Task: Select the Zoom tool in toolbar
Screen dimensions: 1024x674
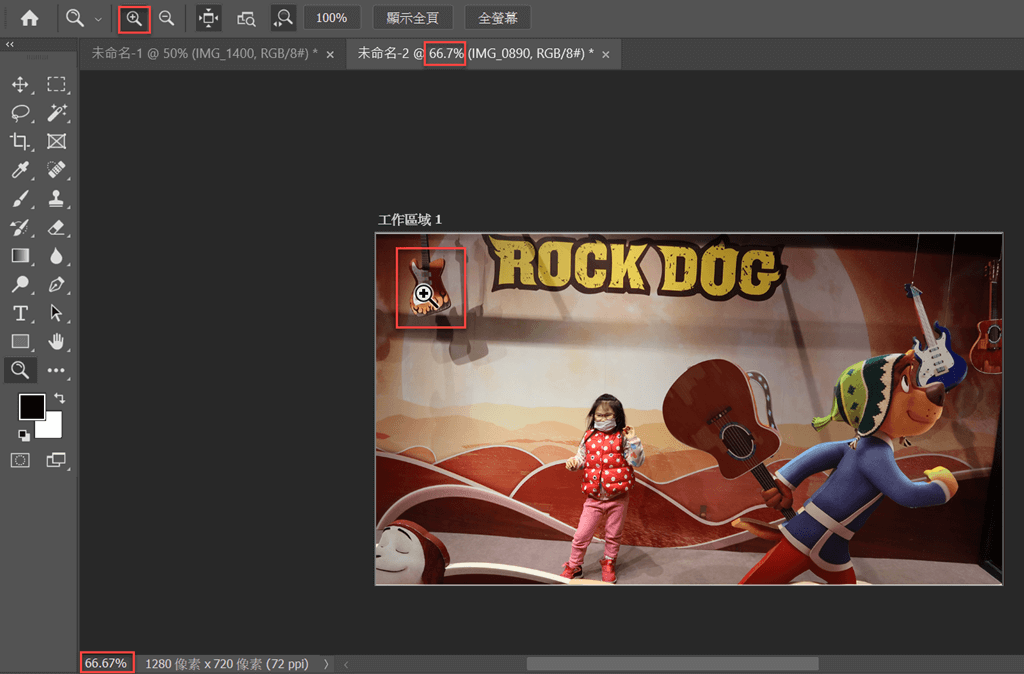Action: click(20, 370)
